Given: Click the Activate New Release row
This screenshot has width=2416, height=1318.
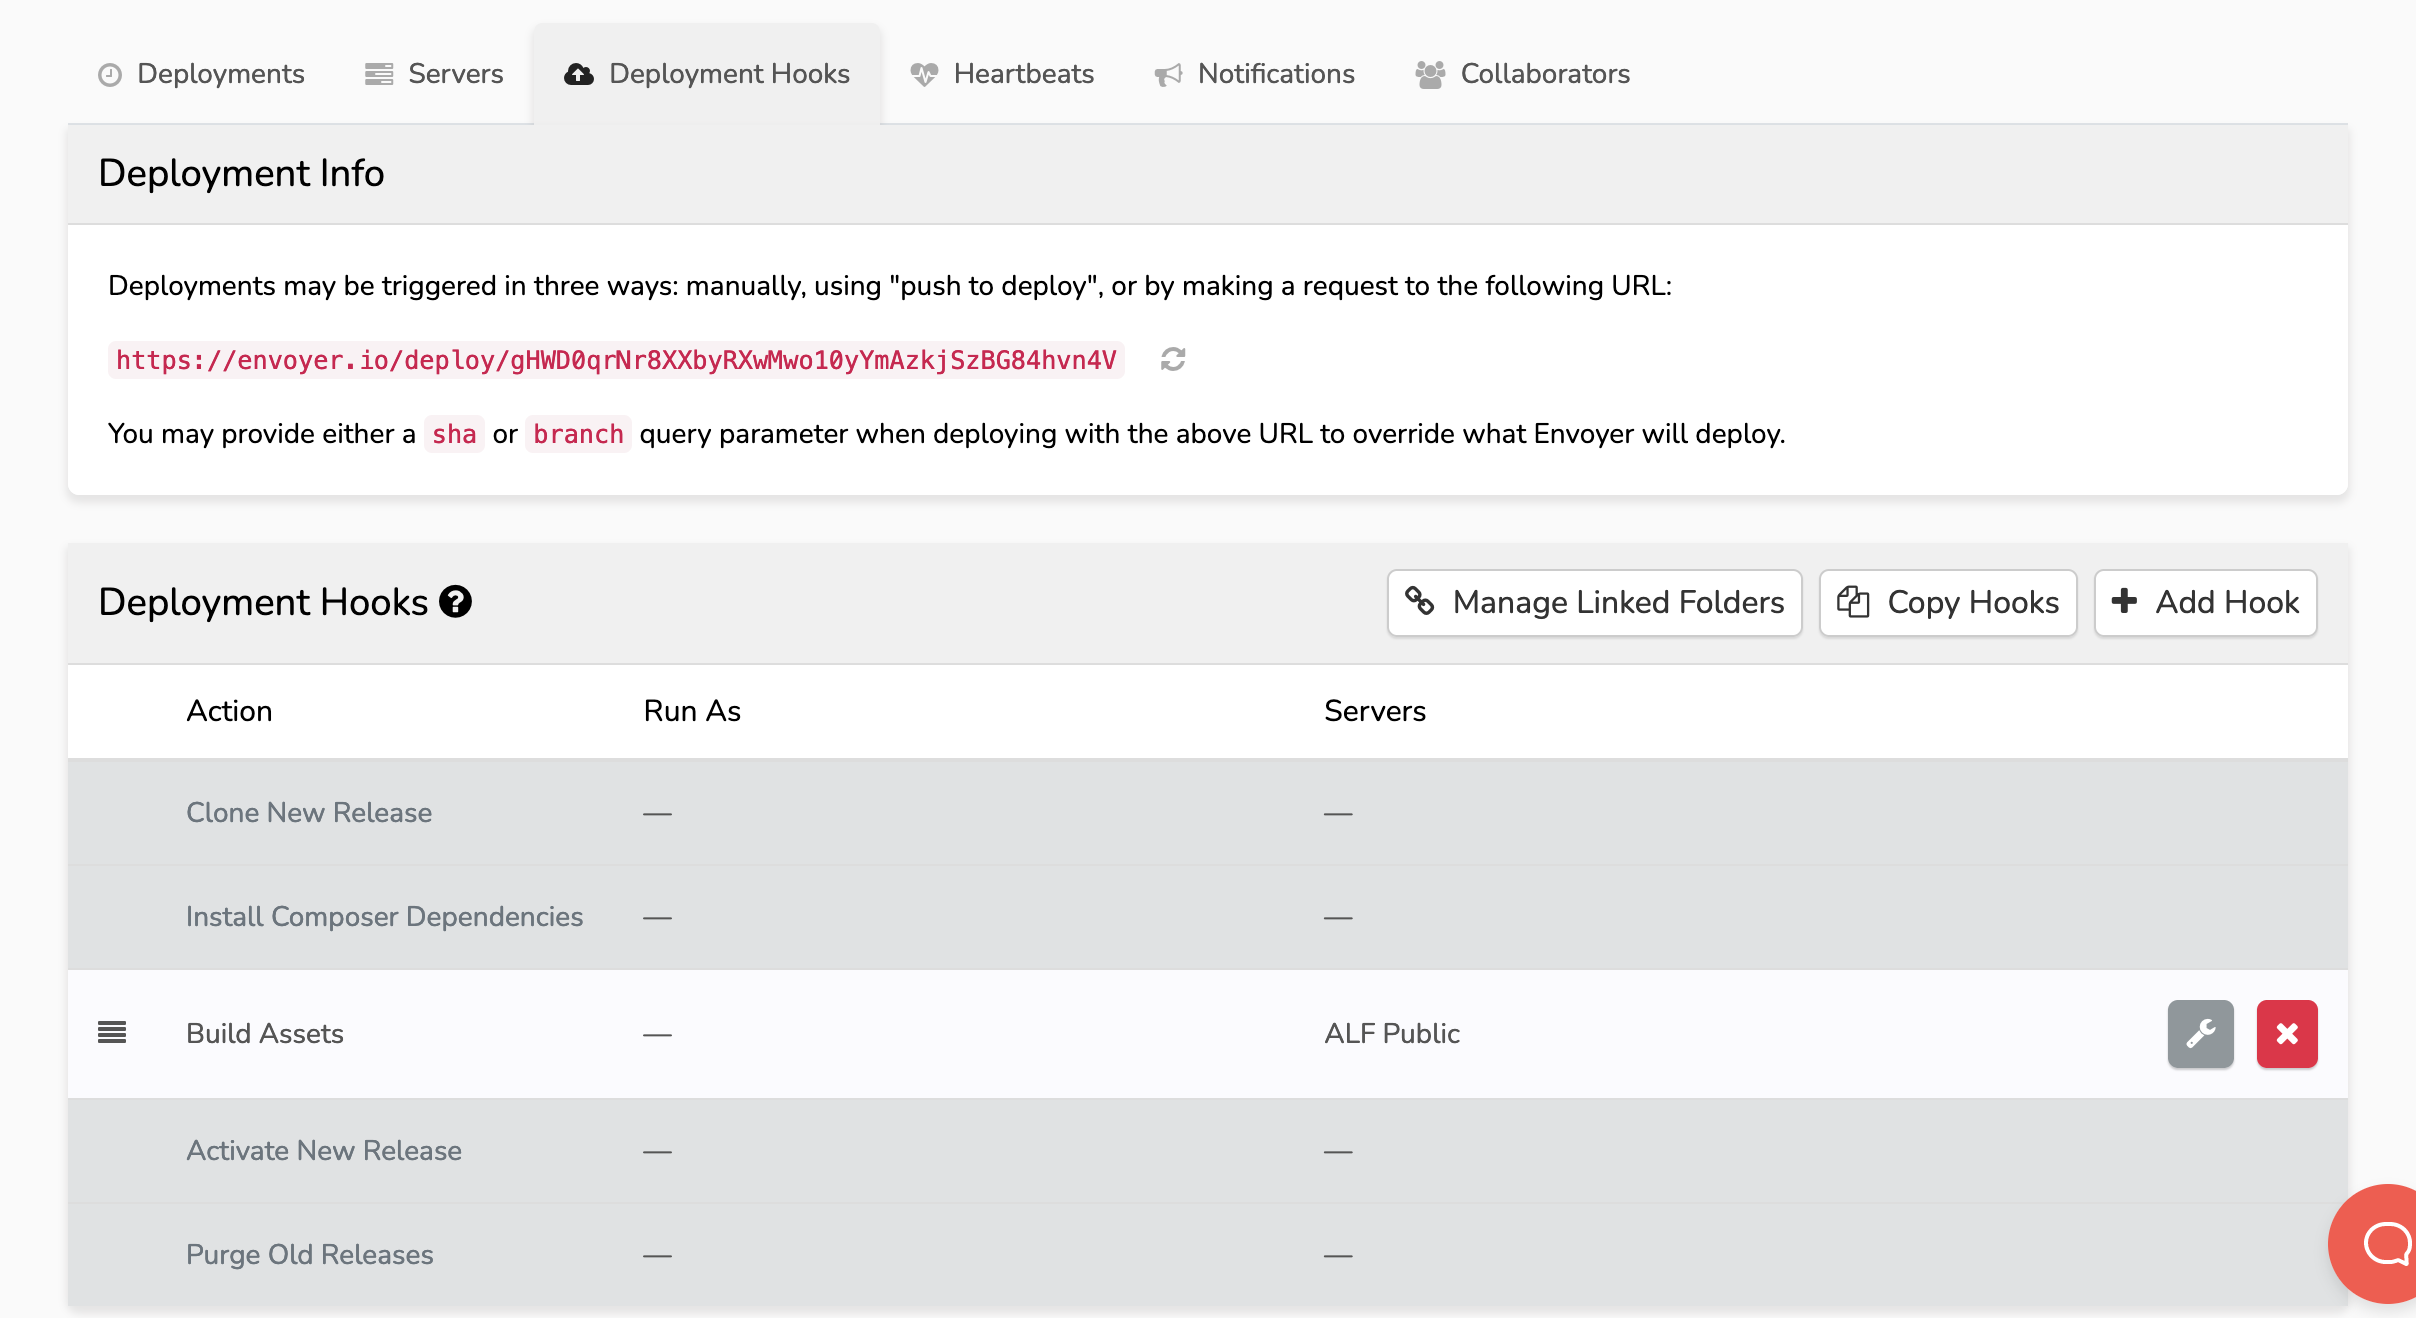Looking at the screenshot, I should coord(324,1150).
